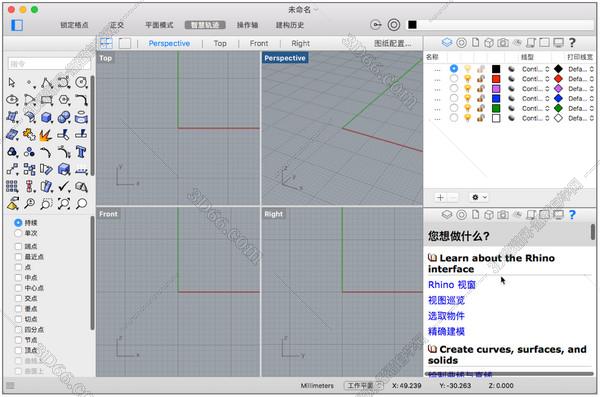Enable the 最近点 nearest snap checkbox
This screenshot has width=600, height=397.
[18, 256]
